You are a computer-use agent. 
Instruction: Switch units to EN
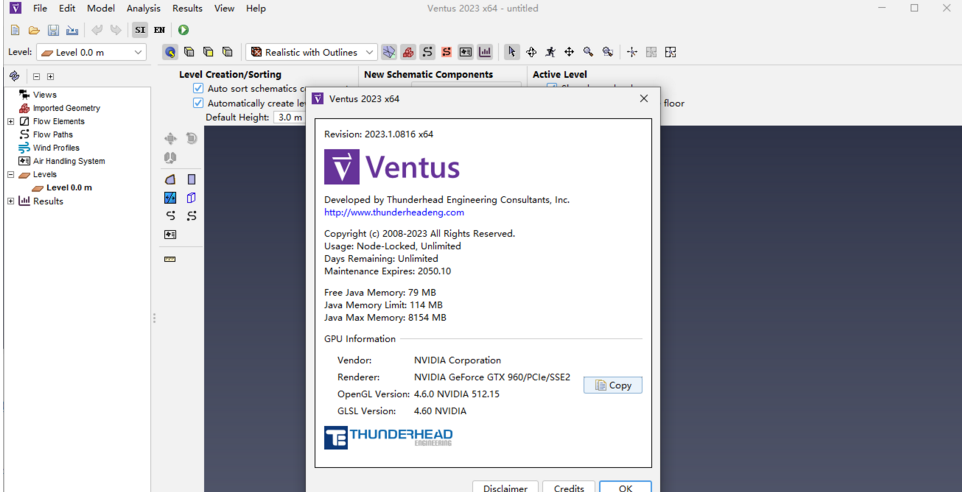(x=159, y=30)
